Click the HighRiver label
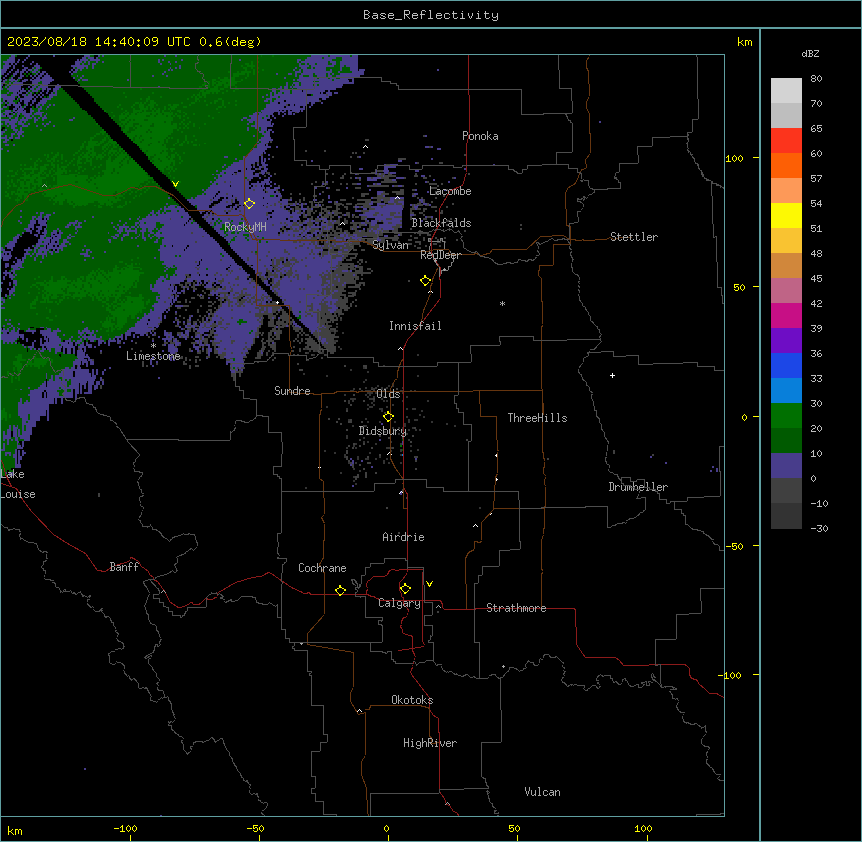Image resolution: width=862 pixels, height=842 pixels. (430, 743)
